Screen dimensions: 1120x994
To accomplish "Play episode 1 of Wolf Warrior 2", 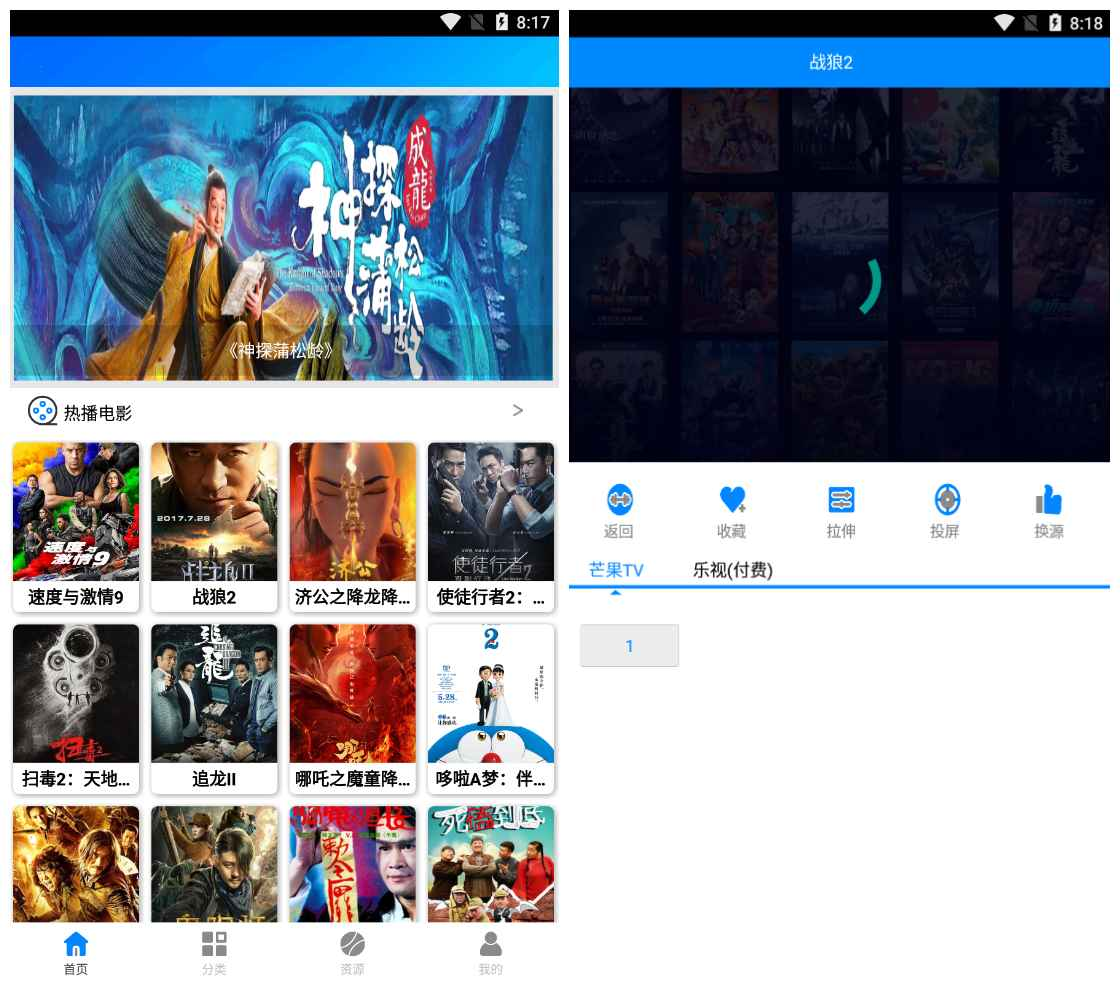I will click(x=629, y=646).
